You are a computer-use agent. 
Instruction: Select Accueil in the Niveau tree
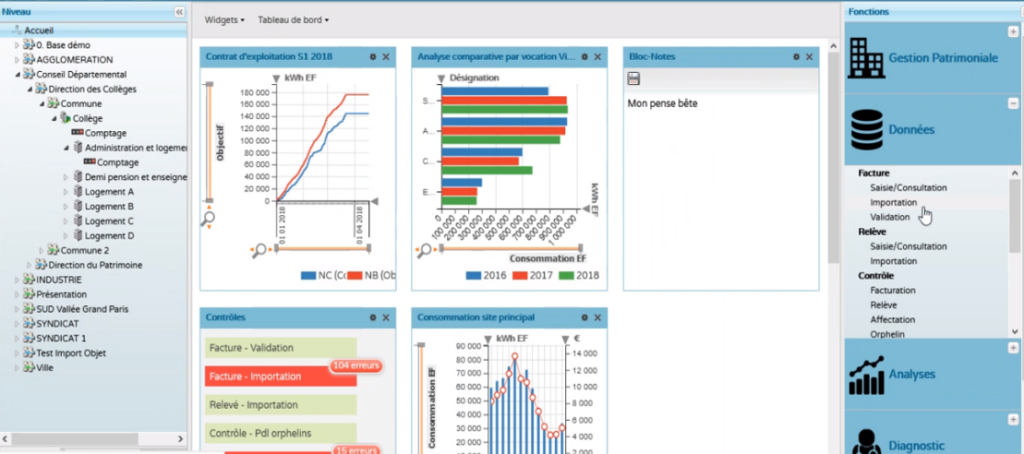39,30
